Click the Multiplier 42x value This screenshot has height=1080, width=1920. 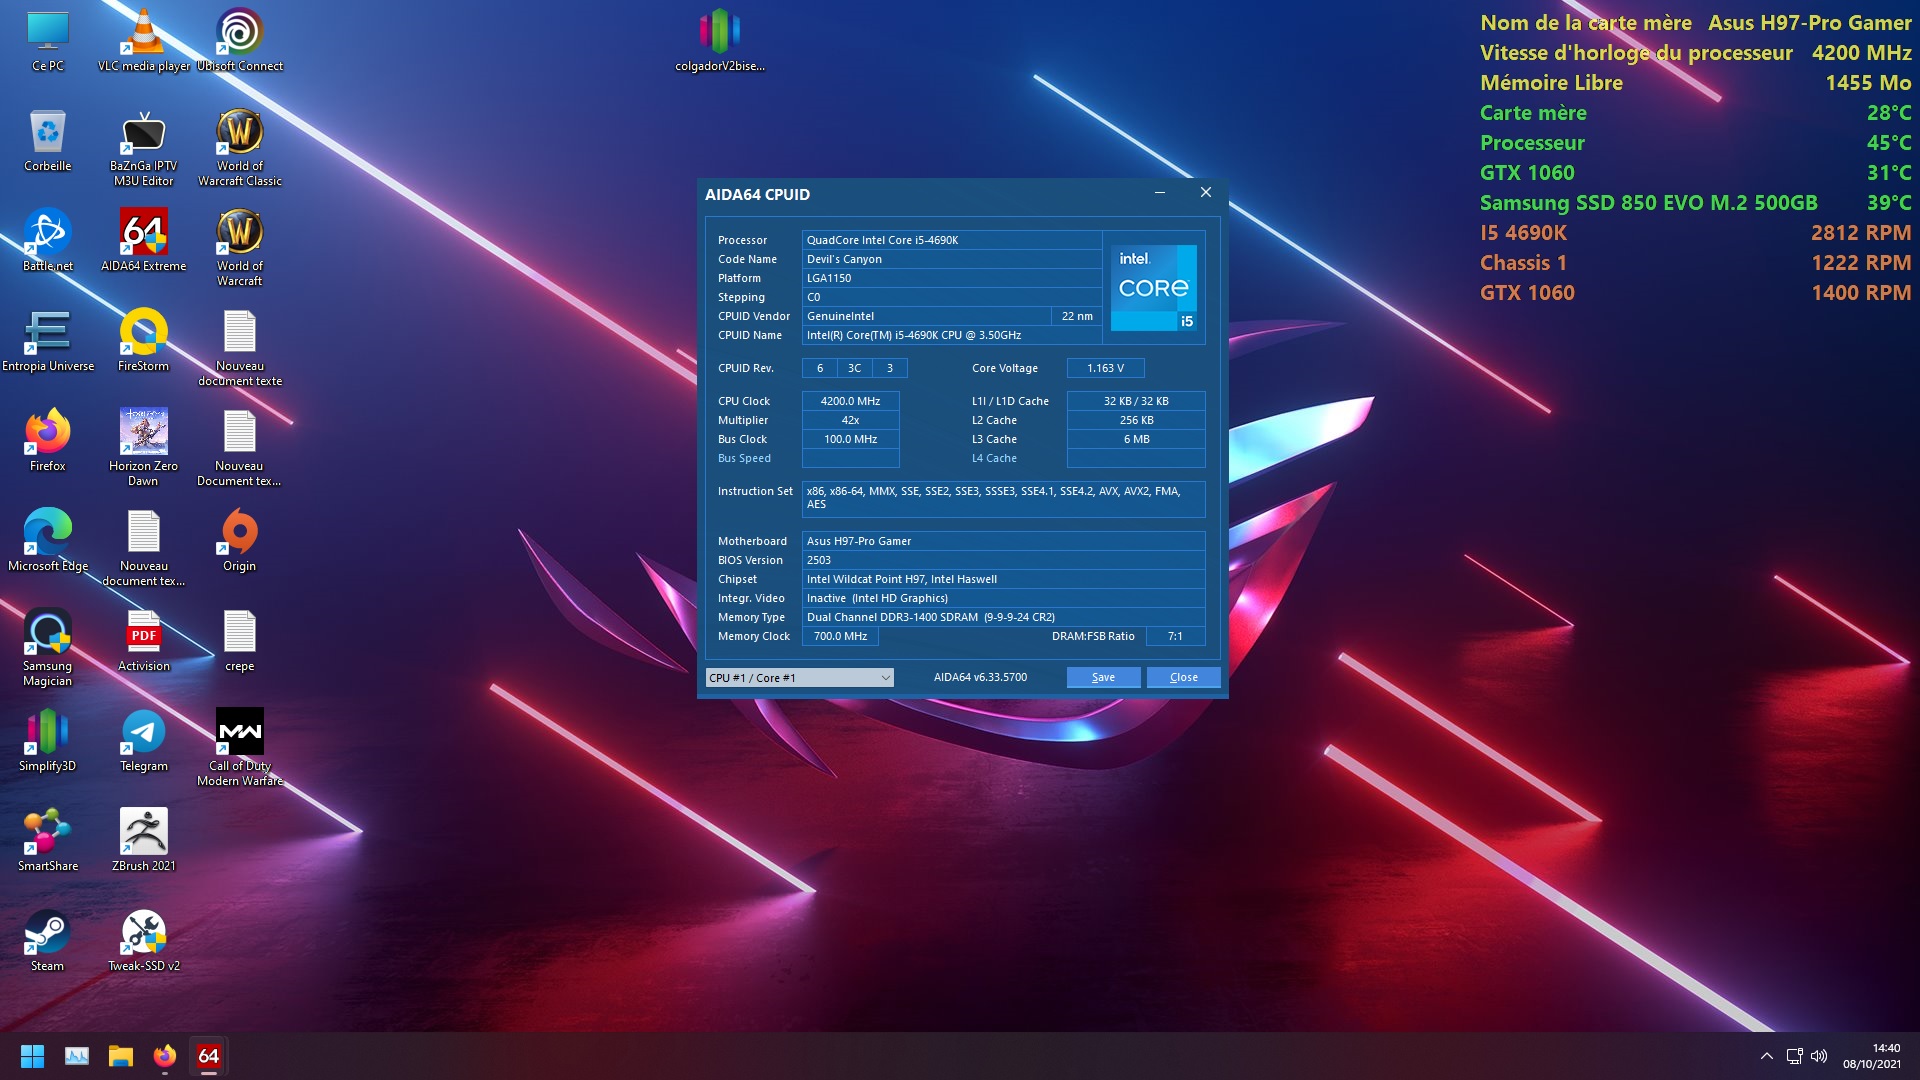850,420
